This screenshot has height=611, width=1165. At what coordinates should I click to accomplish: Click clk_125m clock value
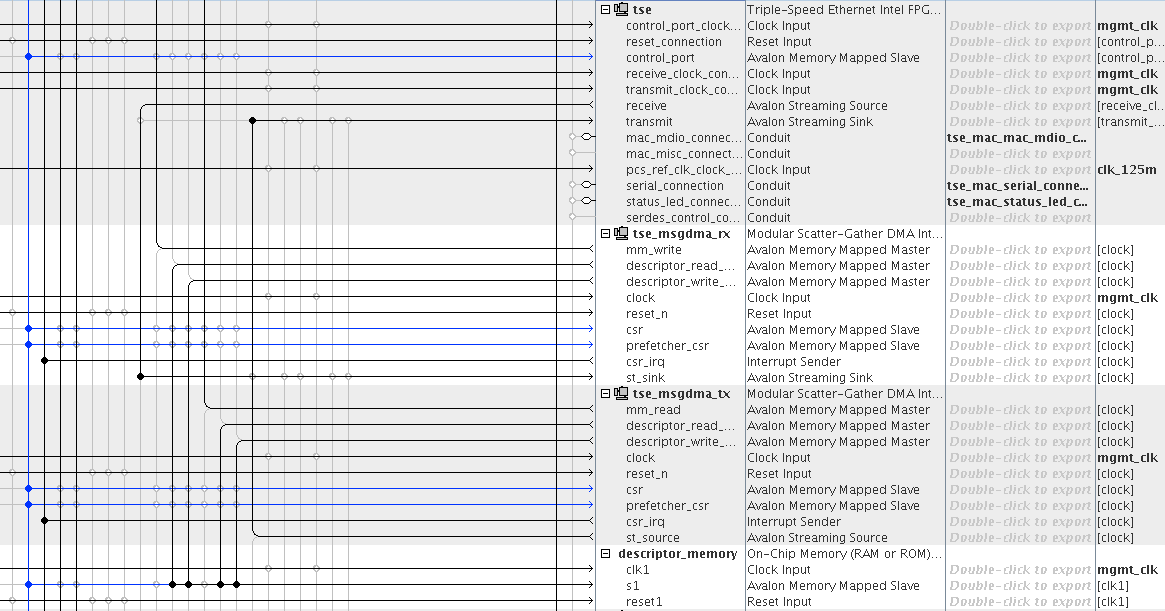tap(1127, 169)
